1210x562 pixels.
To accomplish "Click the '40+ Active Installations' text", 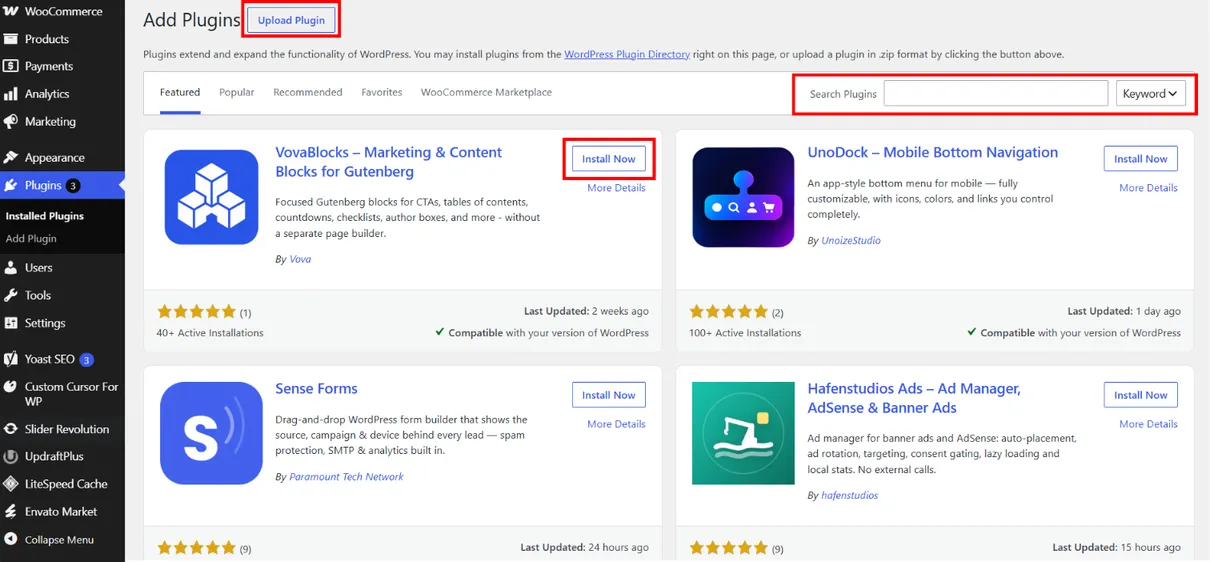I will pyautogui.click(x=210, y=333).
